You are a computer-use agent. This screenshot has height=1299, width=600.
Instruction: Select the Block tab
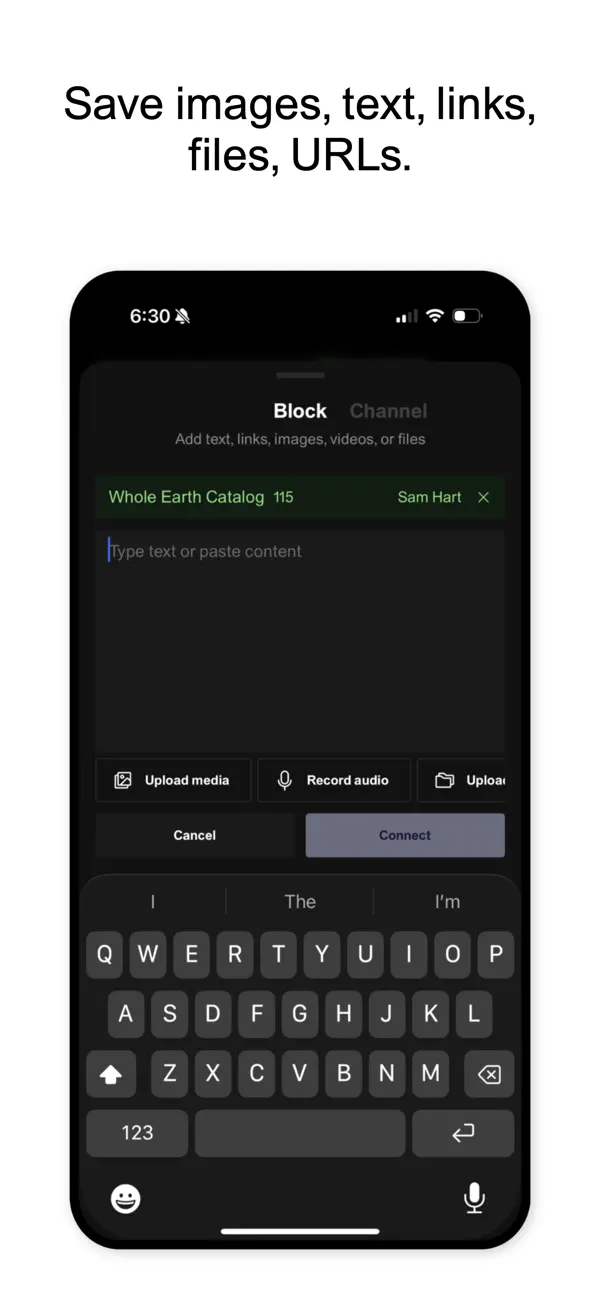[300, 411]
